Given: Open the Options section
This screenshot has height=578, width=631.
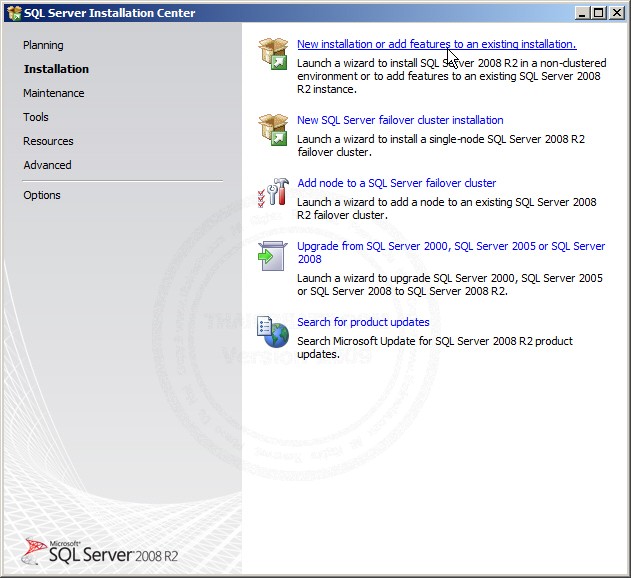Looking at the screenshot, I should click(x=42, y=195).
